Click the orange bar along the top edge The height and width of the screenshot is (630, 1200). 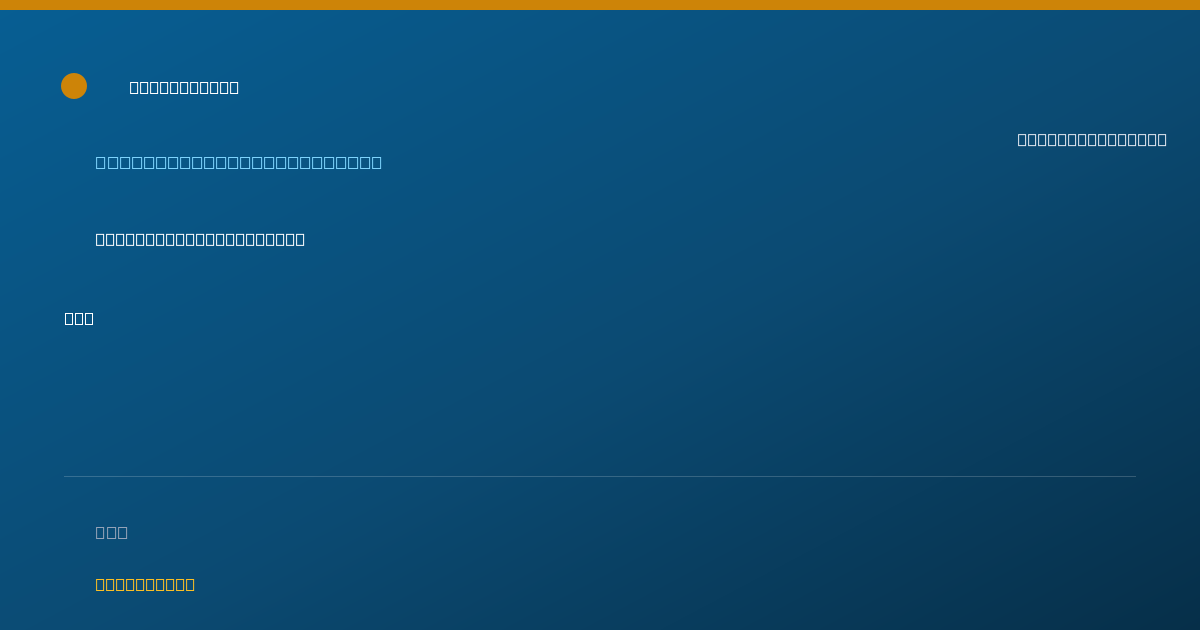point(600,5)
